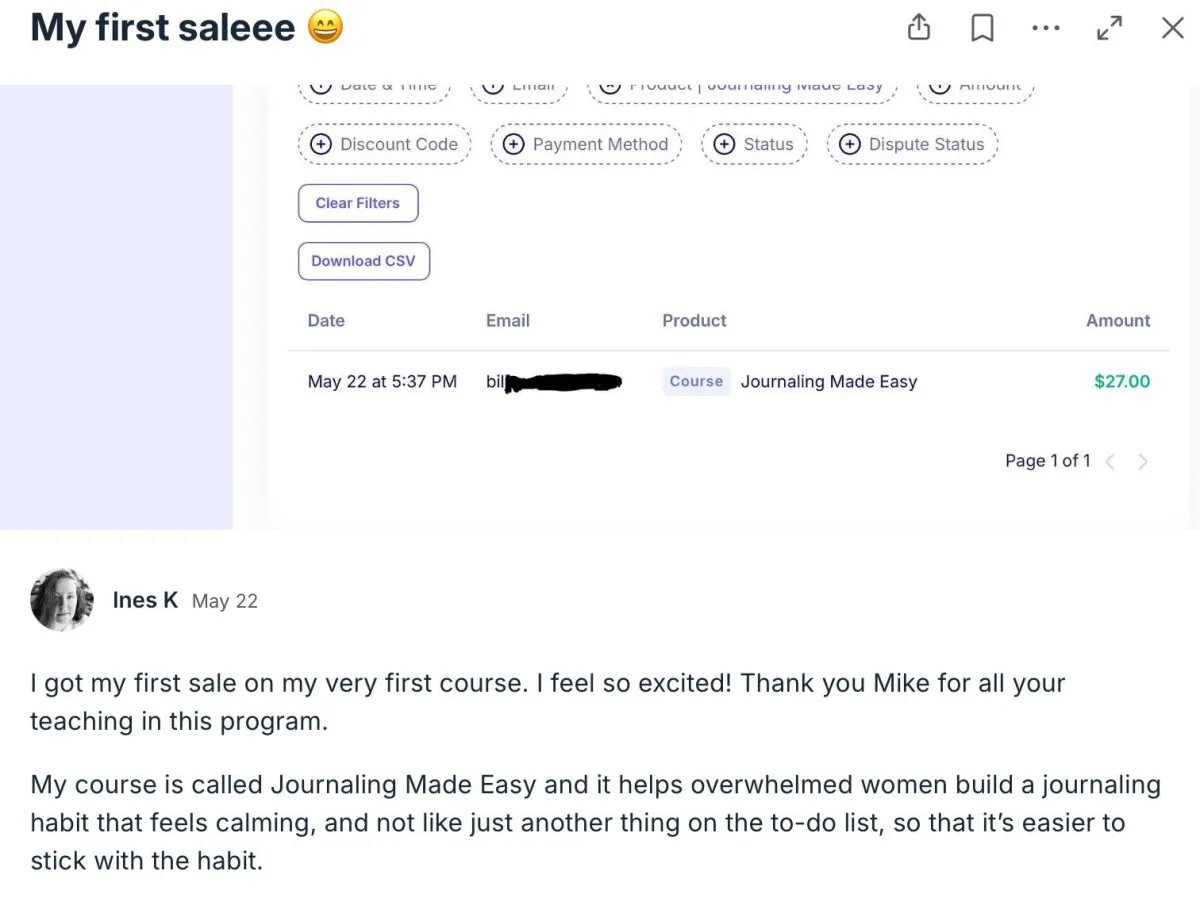The width and height of the screenshot is (1200, 898).
Task: Open Ines K author name link
Action: [x=145, y=600]
